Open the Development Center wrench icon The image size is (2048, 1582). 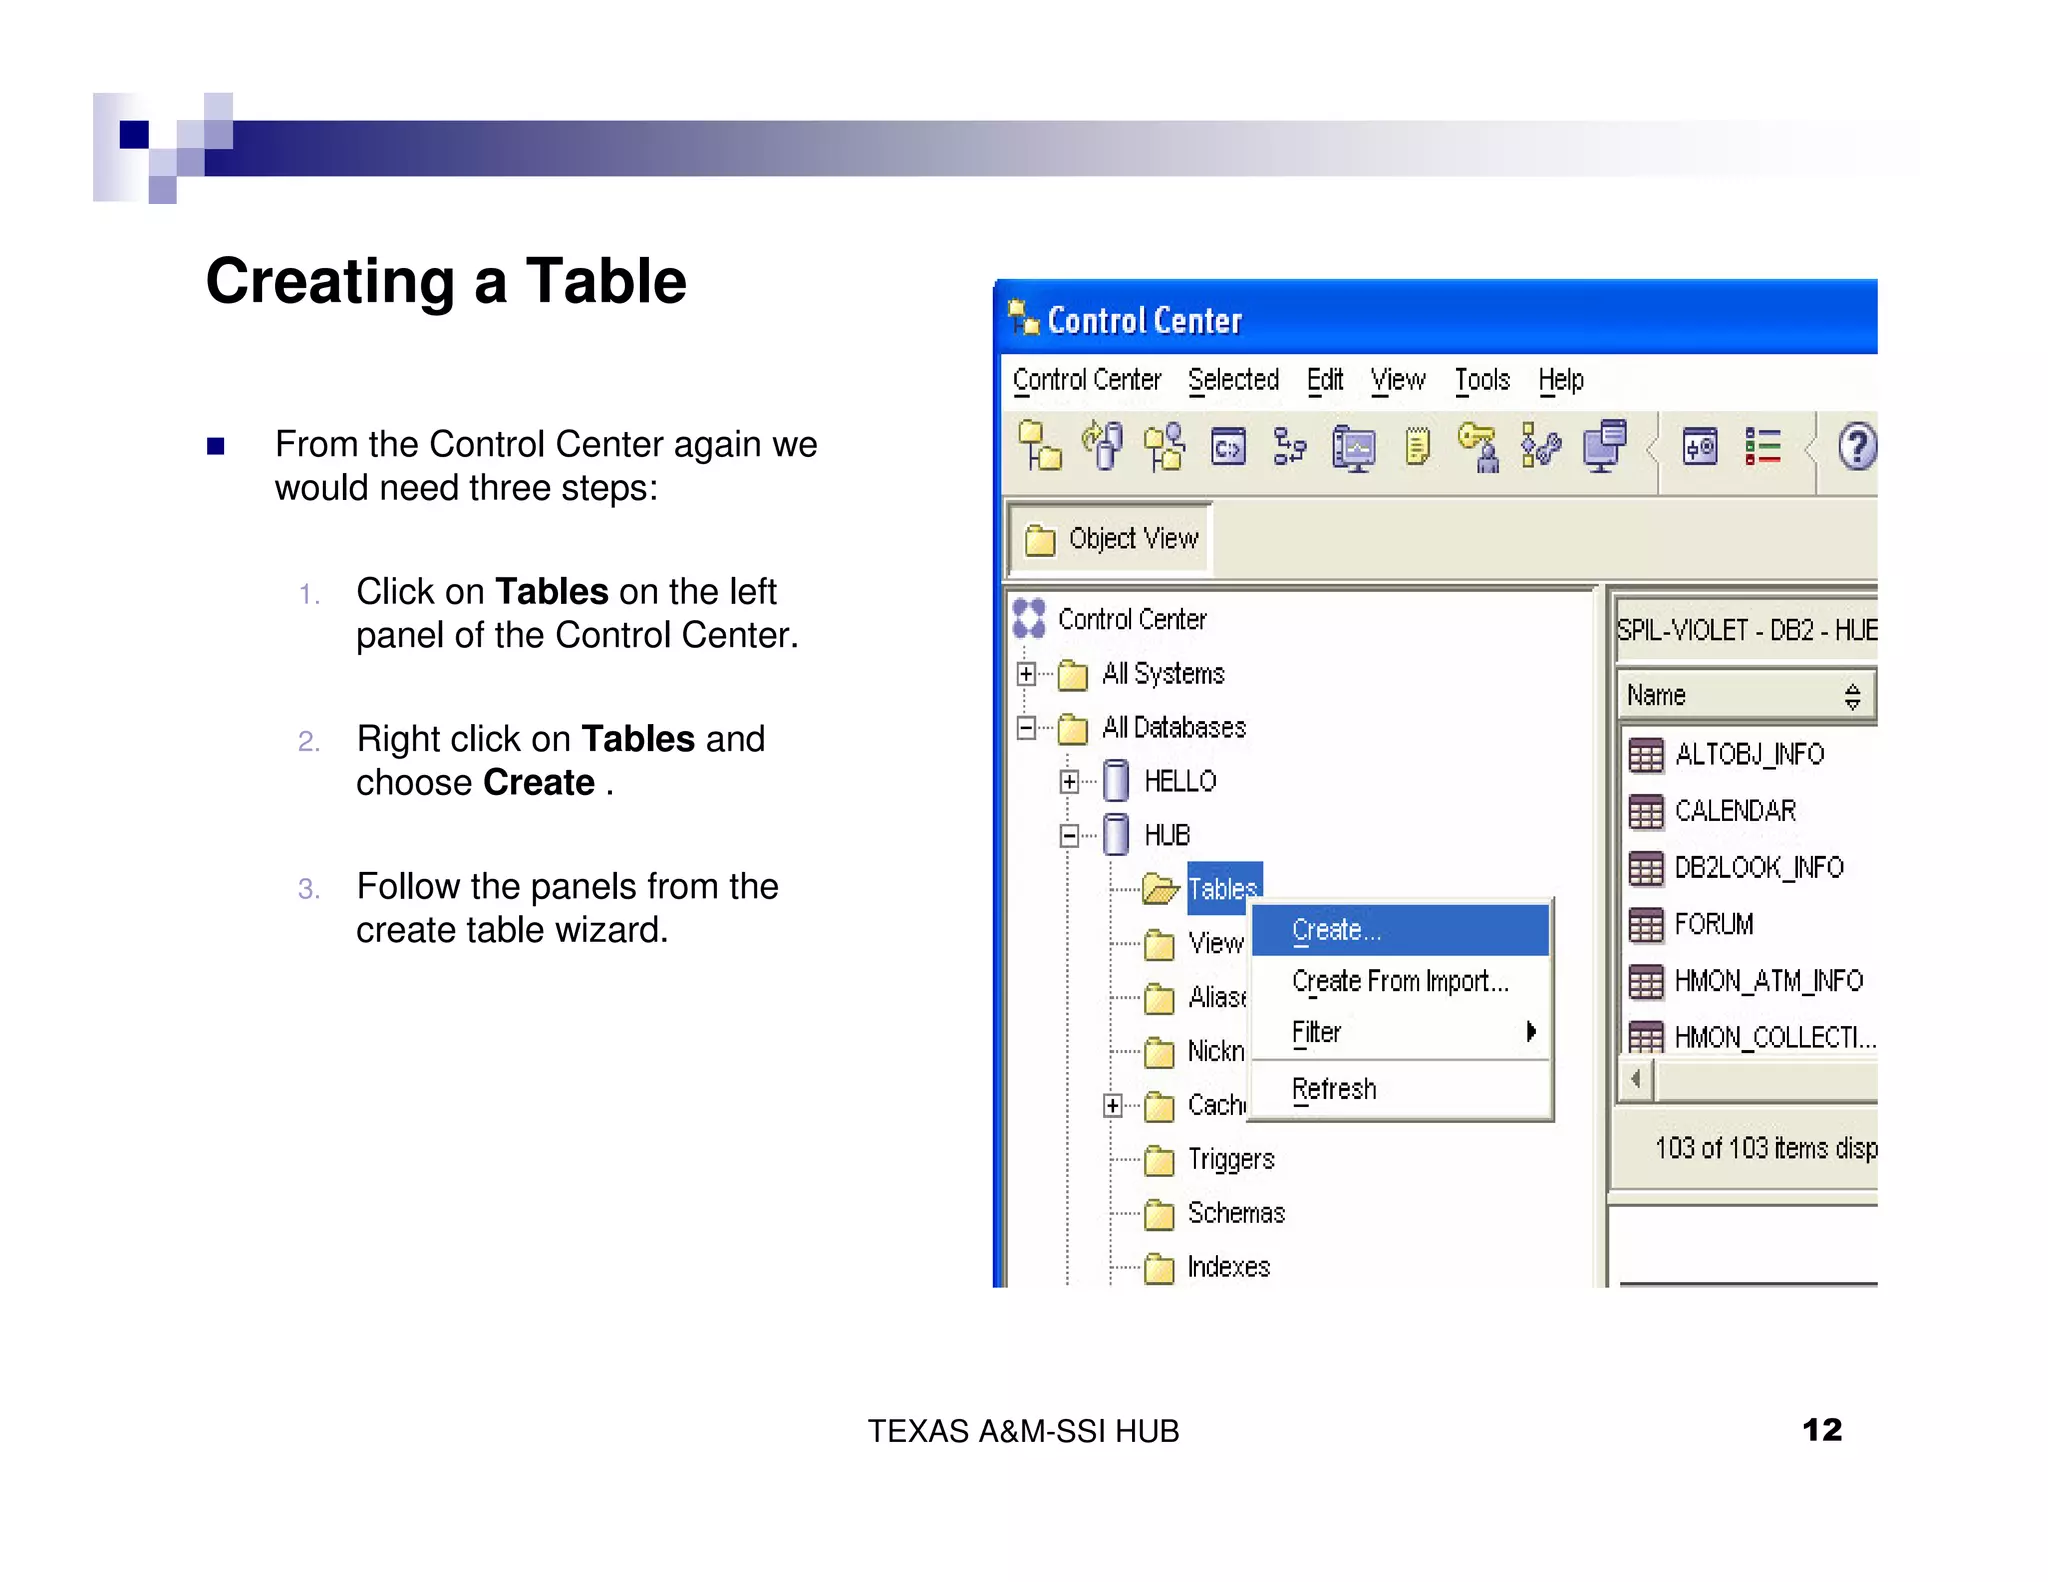[1541, 446]
